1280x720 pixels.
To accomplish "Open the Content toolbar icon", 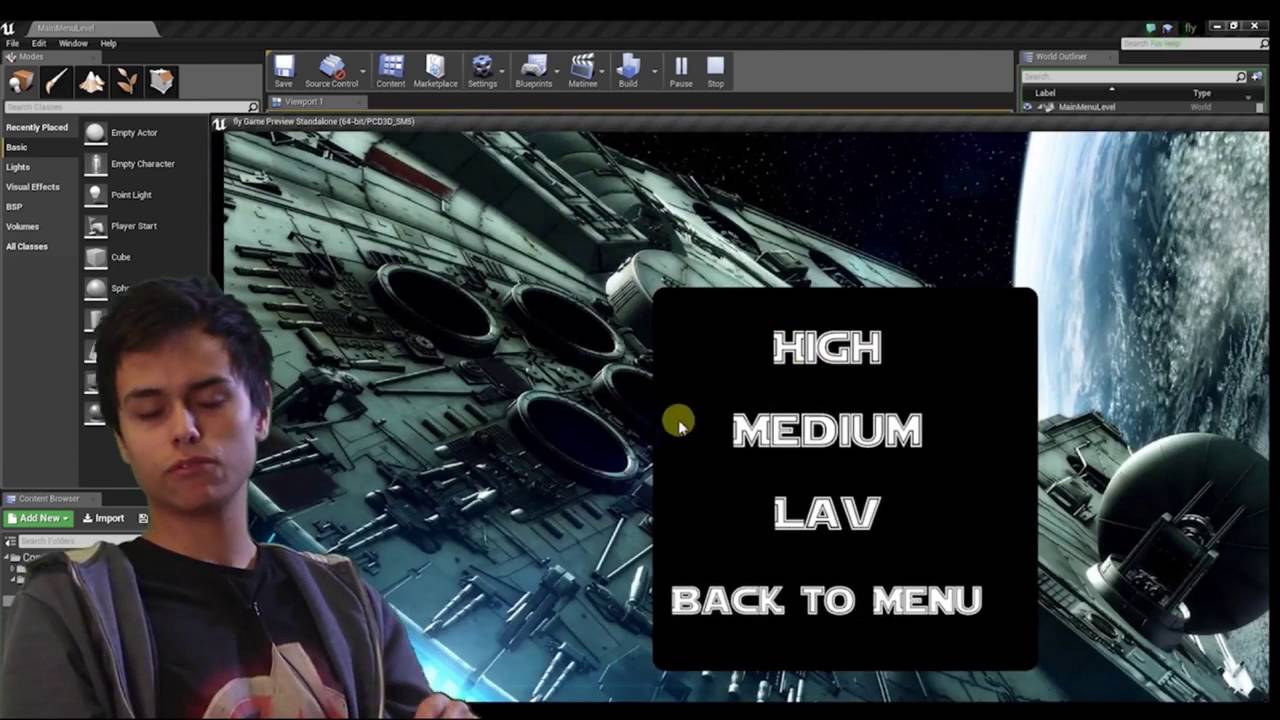I will 391,67.
